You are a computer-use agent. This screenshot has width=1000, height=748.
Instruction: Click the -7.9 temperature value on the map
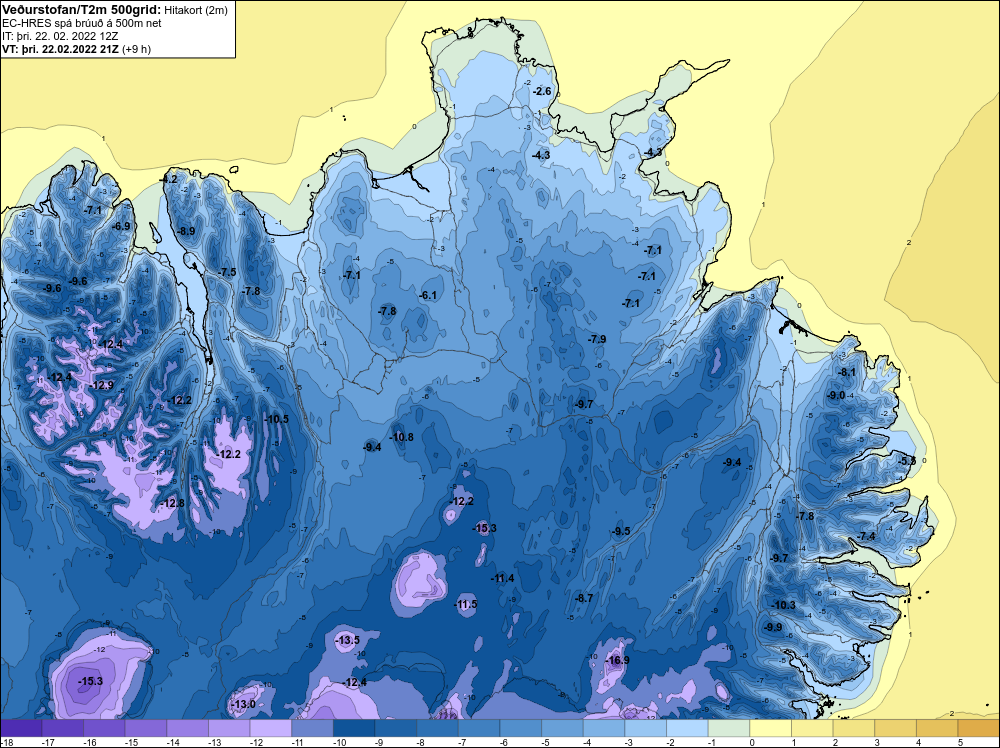click(x=597, y=339)
